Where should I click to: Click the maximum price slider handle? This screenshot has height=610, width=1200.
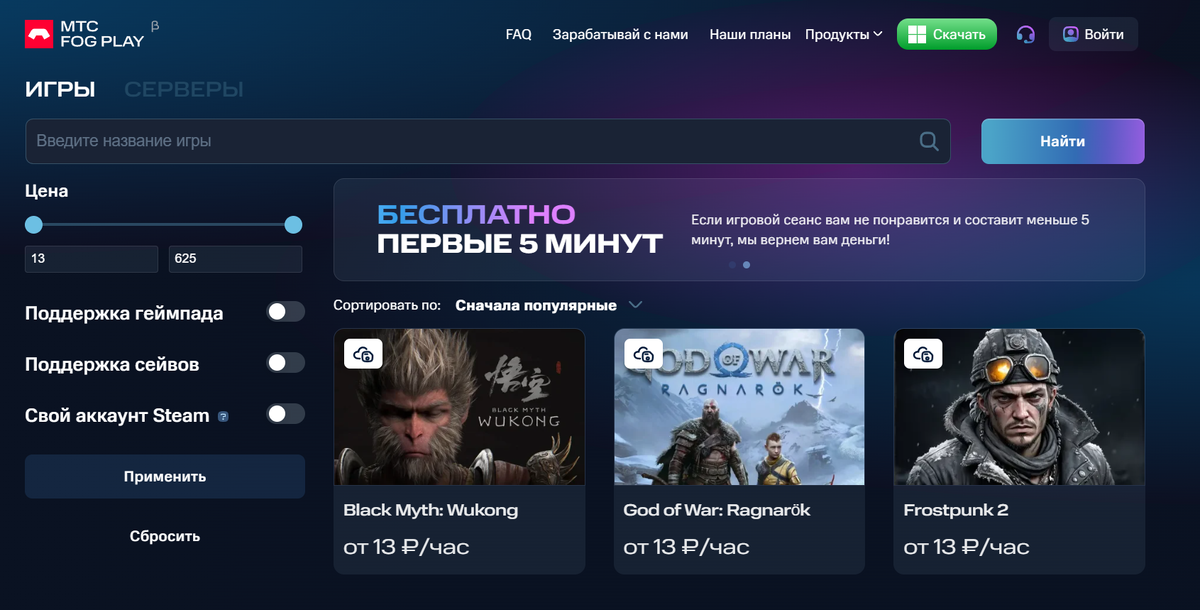pyautogui.click(x=293, y=225)
